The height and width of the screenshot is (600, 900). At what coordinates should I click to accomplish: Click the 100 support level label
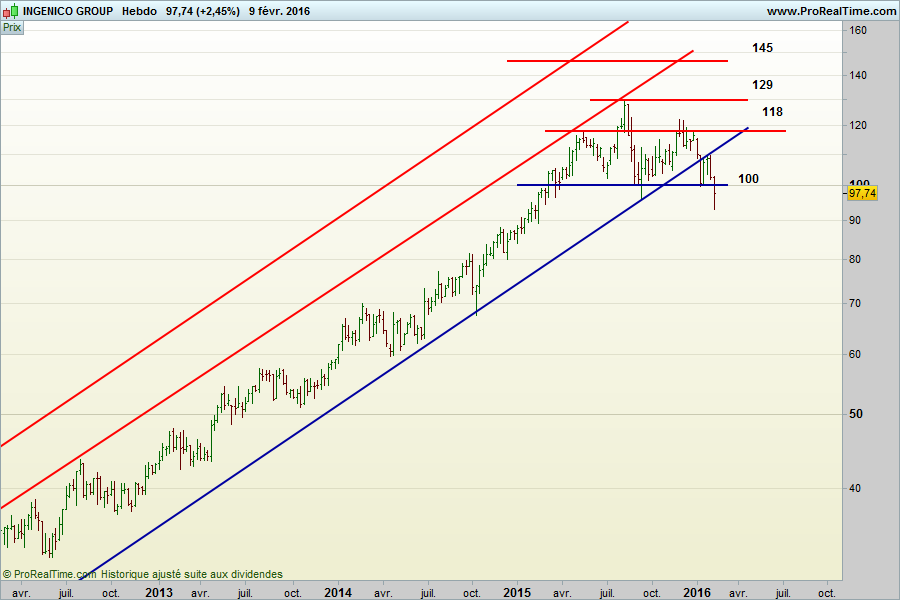748,179
